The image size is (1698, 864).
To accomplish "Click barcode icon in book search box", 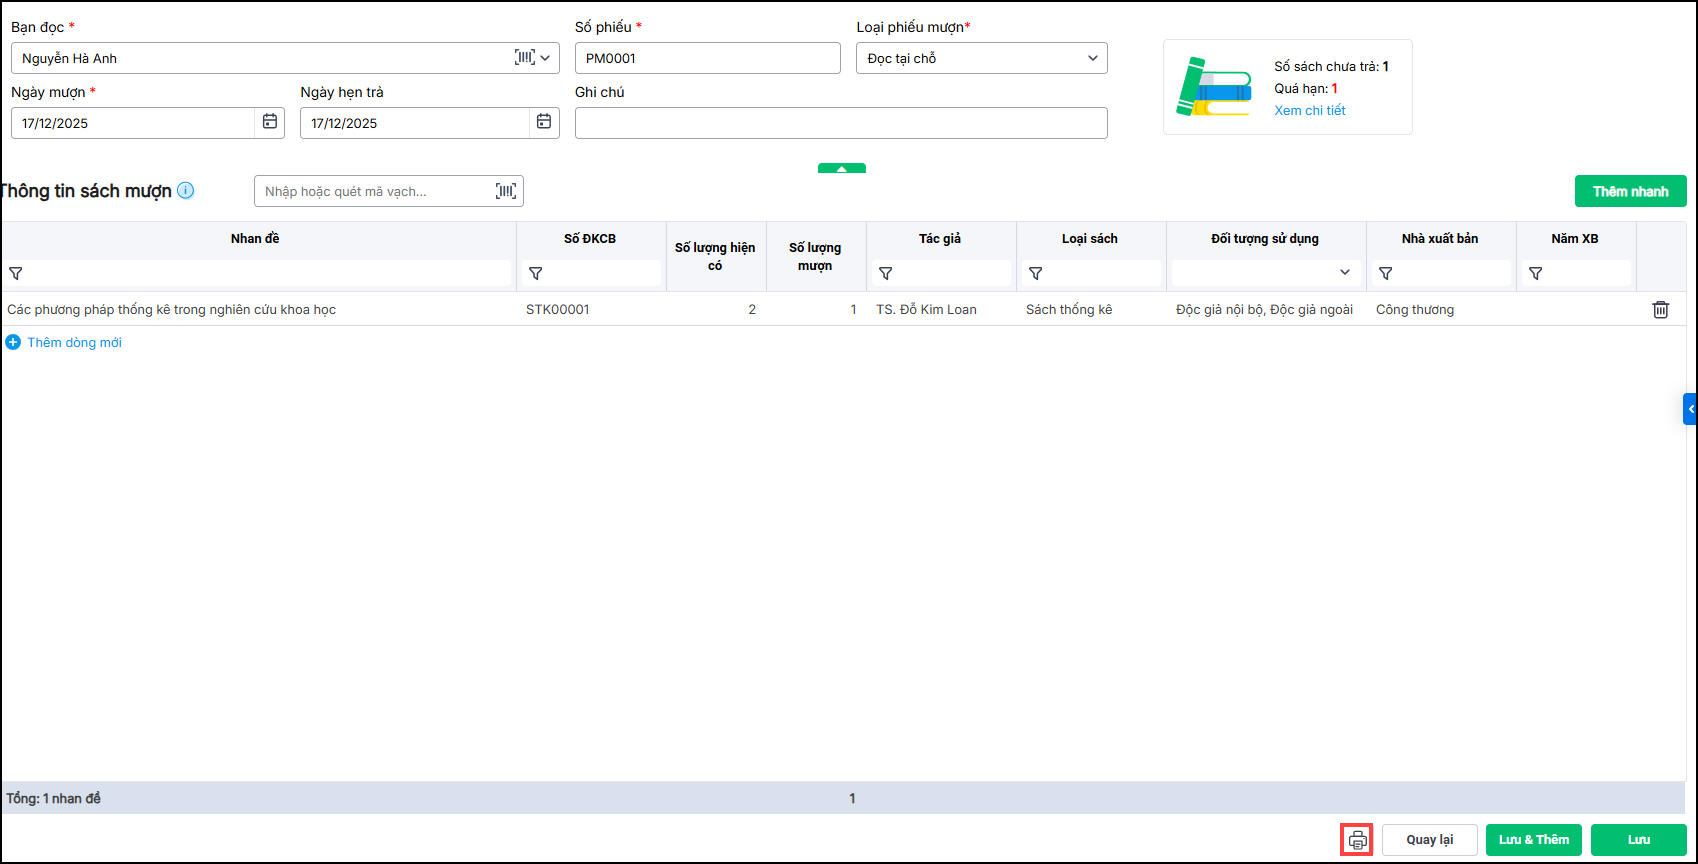I will coord(506,191).
